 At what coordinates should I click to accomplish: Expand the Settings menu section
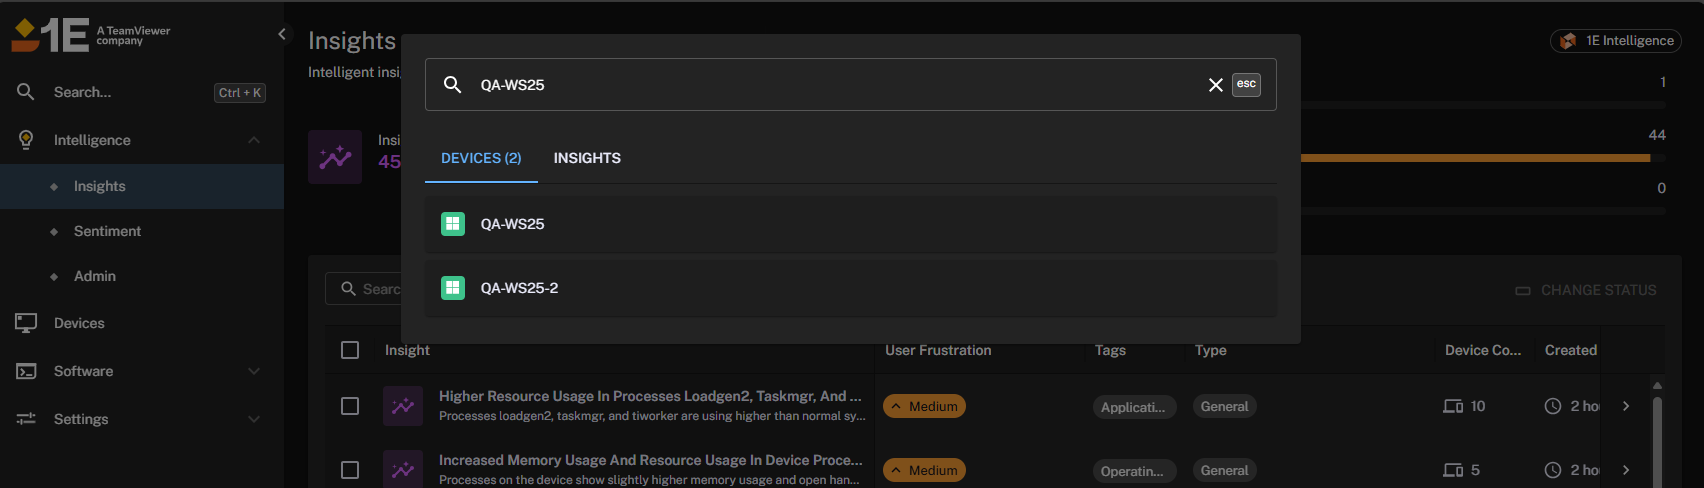pyautogui.click(x=254, y=419)
